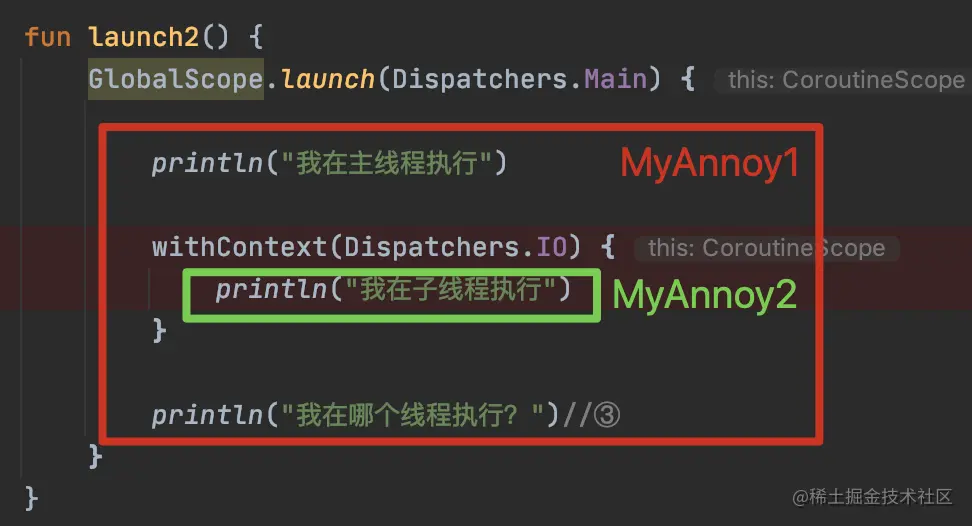Screen dimensions: 972x526
Task: Click the fun keyword
Action: point(48,37)
